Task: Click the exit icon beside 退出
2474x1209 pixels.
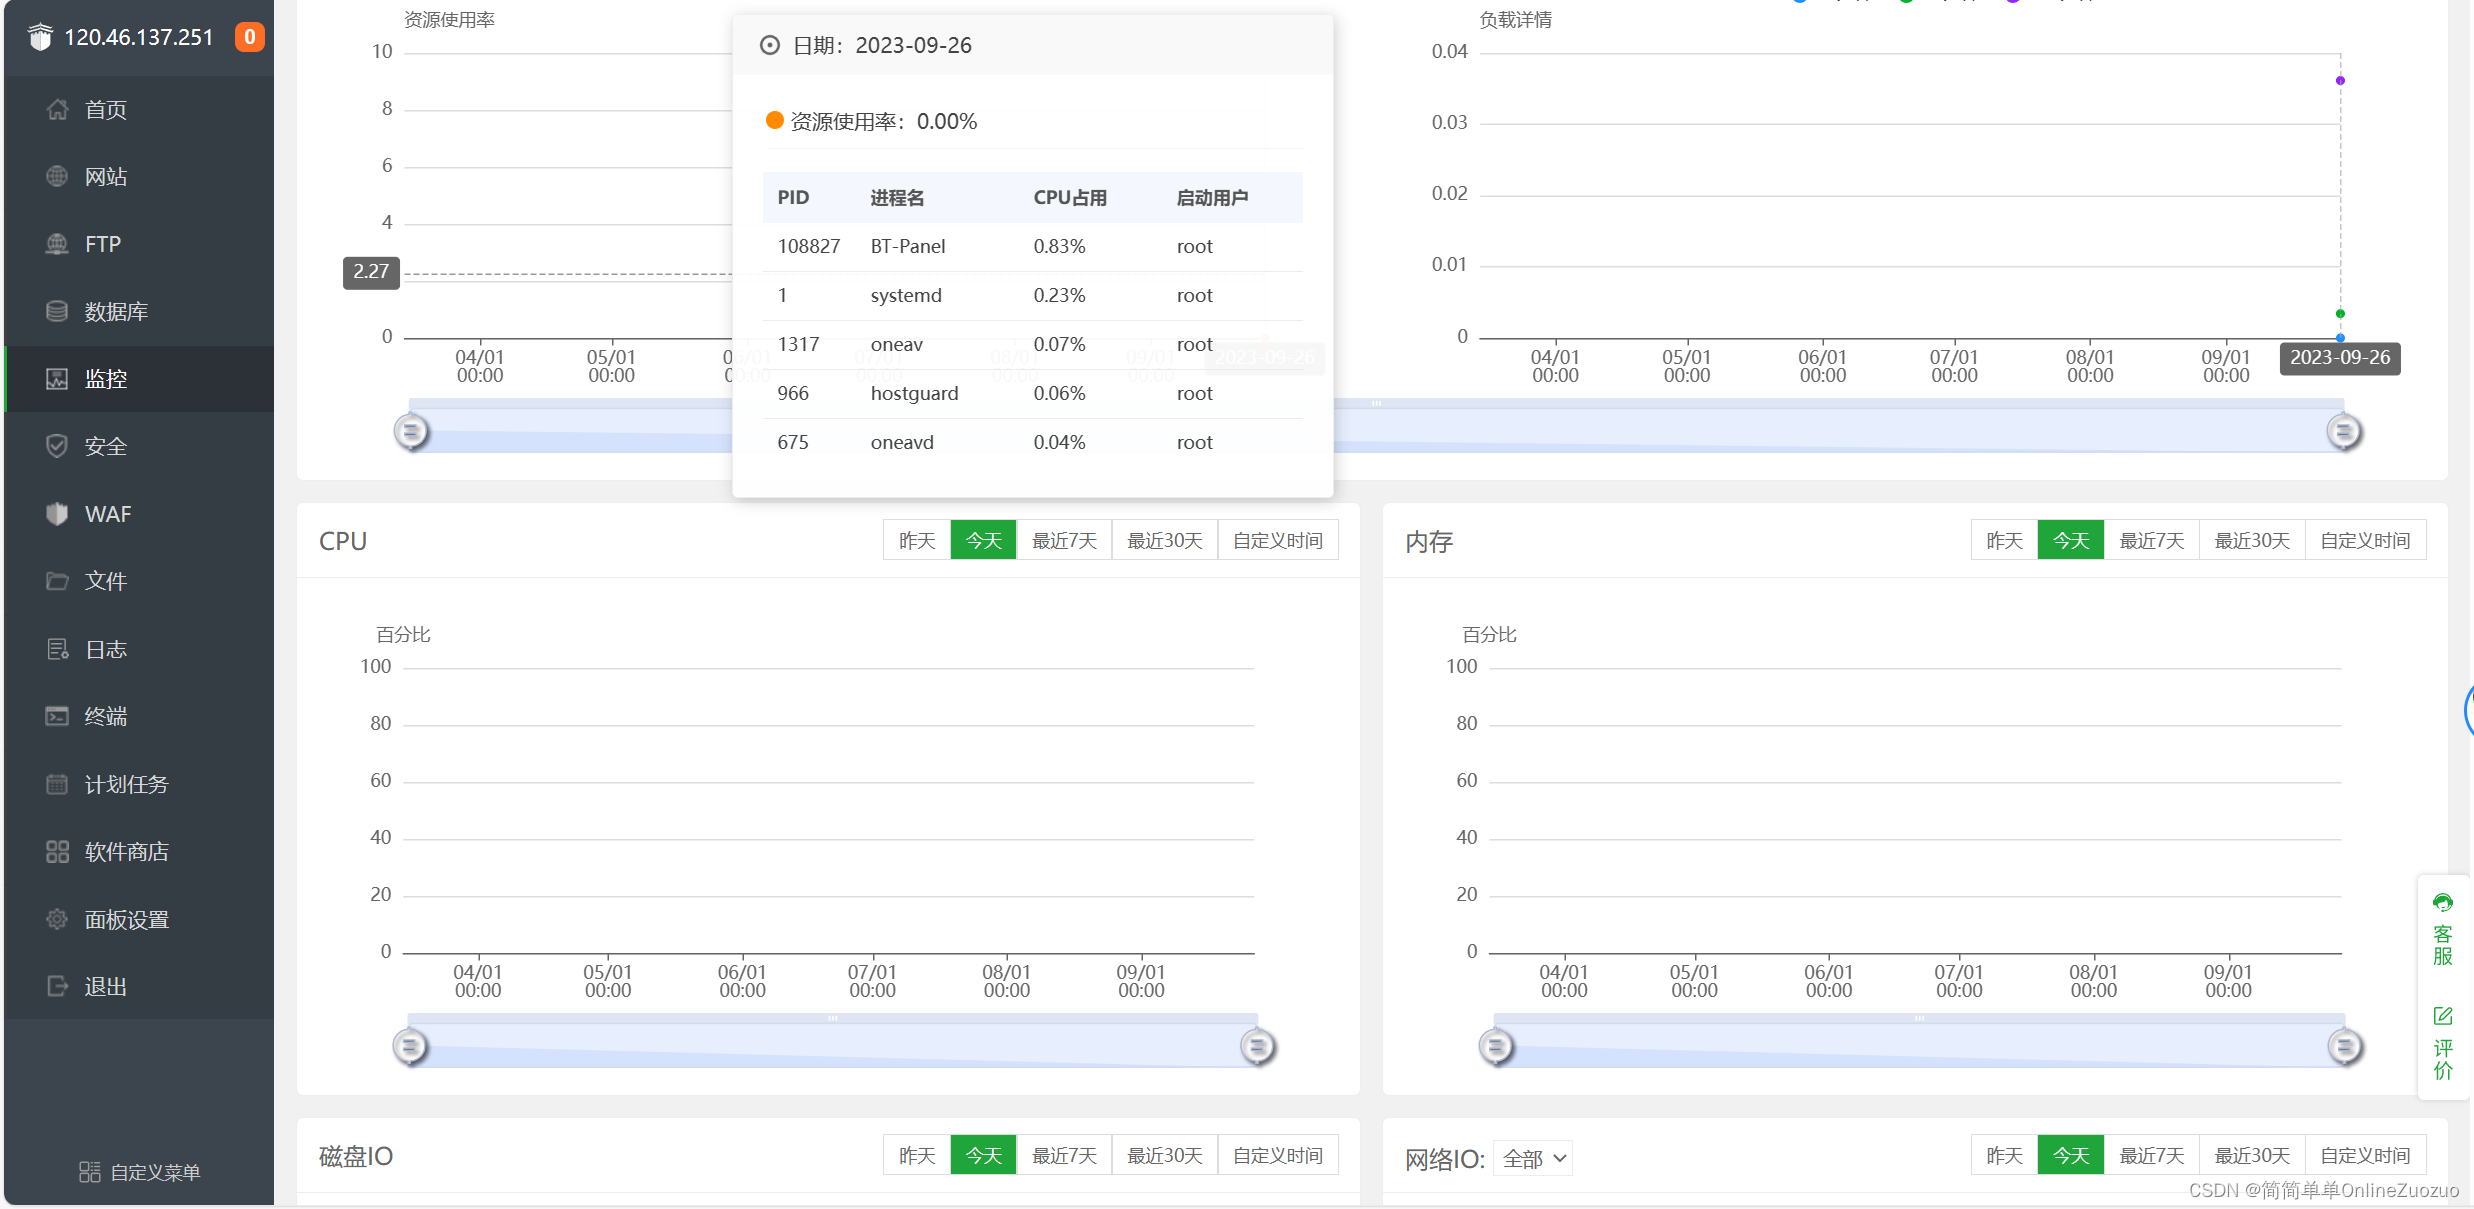Action: point(57,986)
